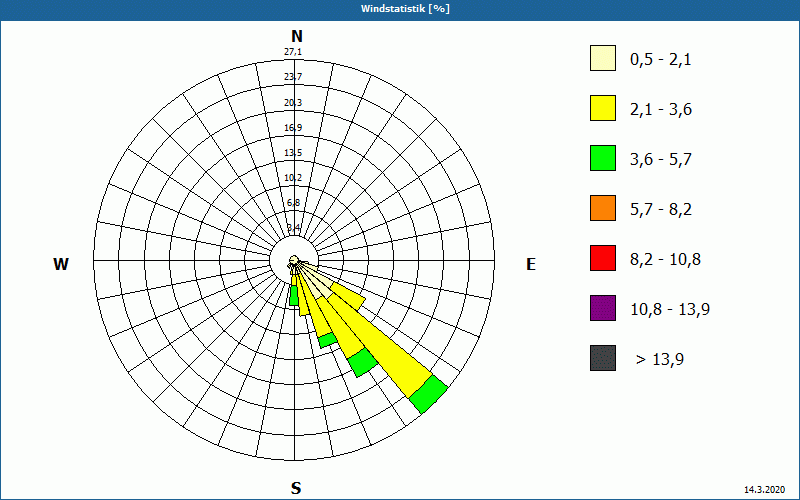Click the date 14.3.2020
Screen dimensions: 800x500
(x=764, y=489)
